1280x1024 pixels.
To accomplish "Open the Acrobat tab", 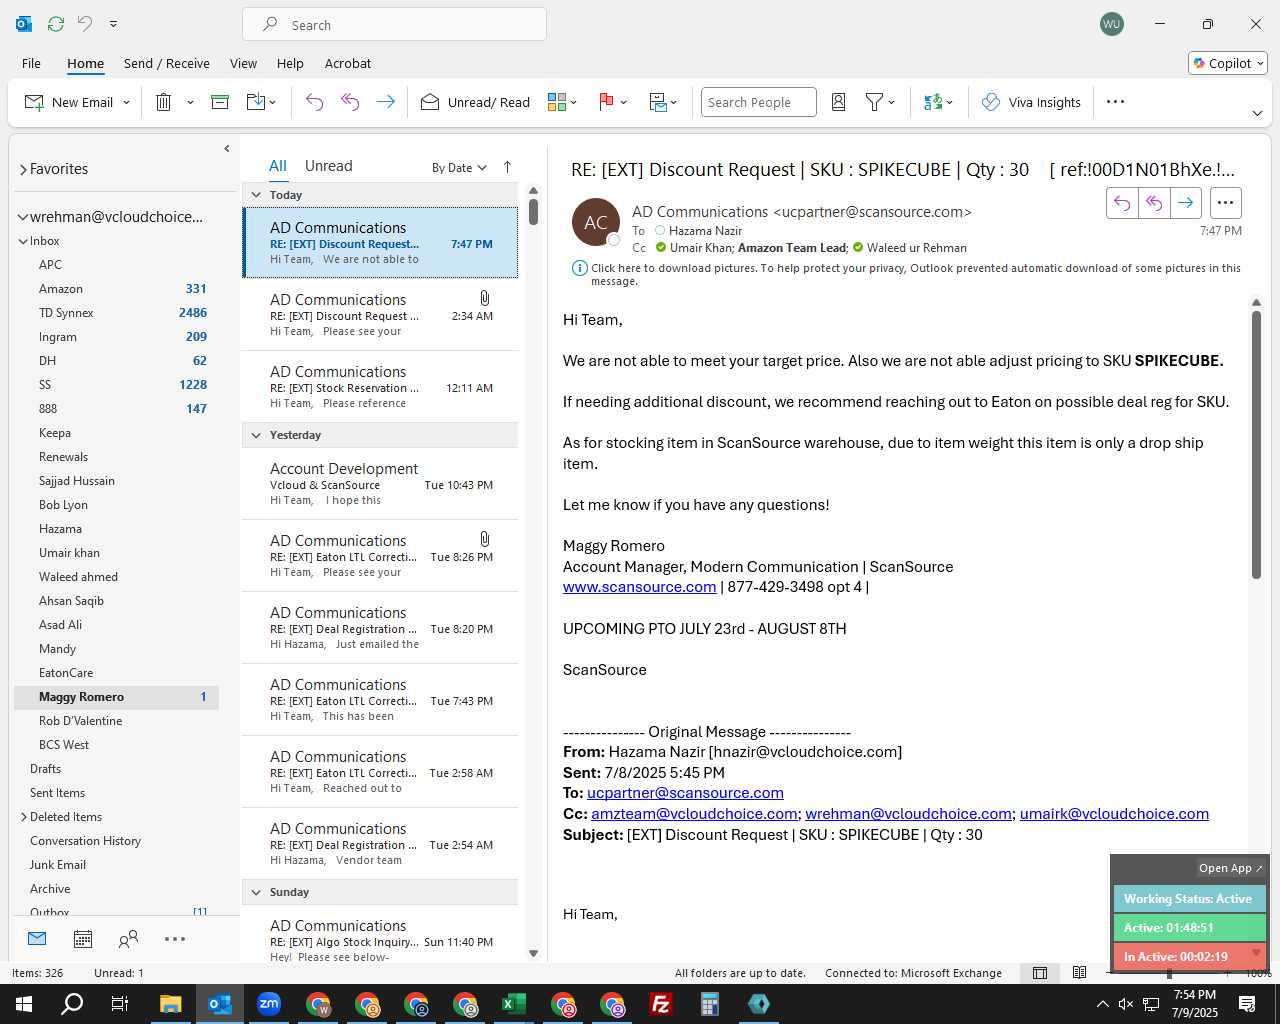I will tap(347, 63).
